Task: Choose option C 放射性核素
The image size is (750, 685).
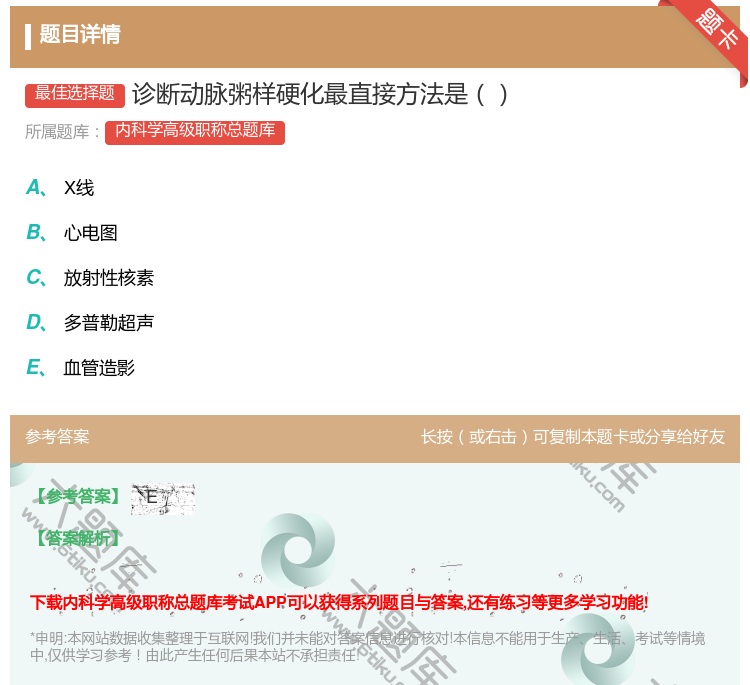Action: [90, 278]
